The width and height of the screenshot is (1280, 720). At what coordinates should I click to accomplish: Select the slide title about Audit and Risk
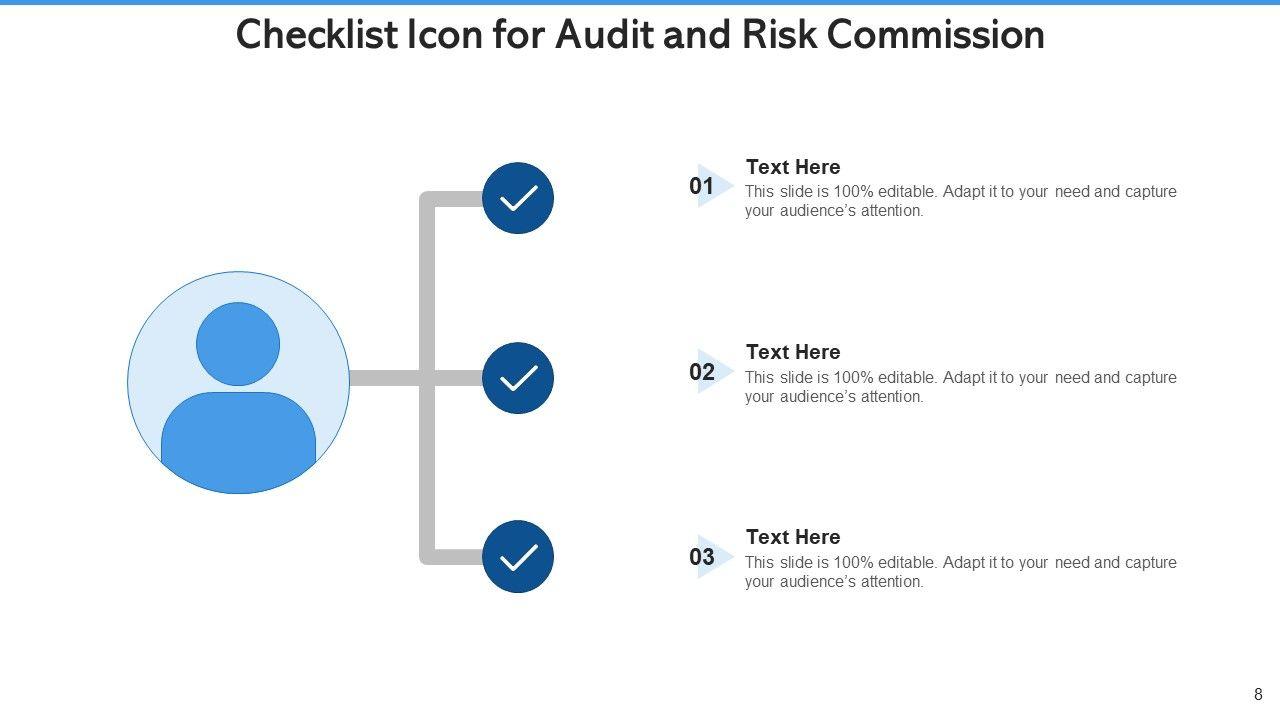click(x=640, y=35)
